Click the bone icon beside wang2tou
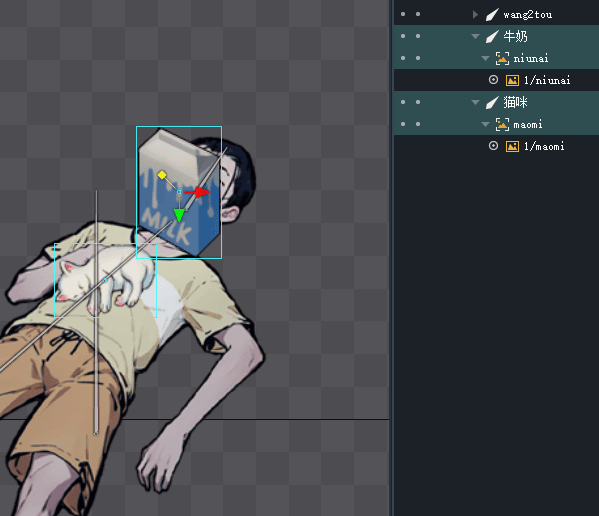Viewport: 599px width, 516px height. tap(492, 15)
